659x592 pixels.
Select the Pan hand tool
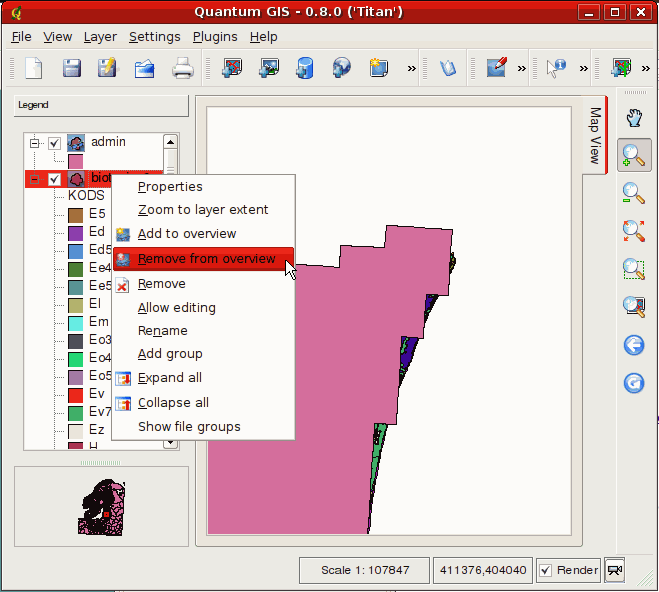(x=634, y=118)
